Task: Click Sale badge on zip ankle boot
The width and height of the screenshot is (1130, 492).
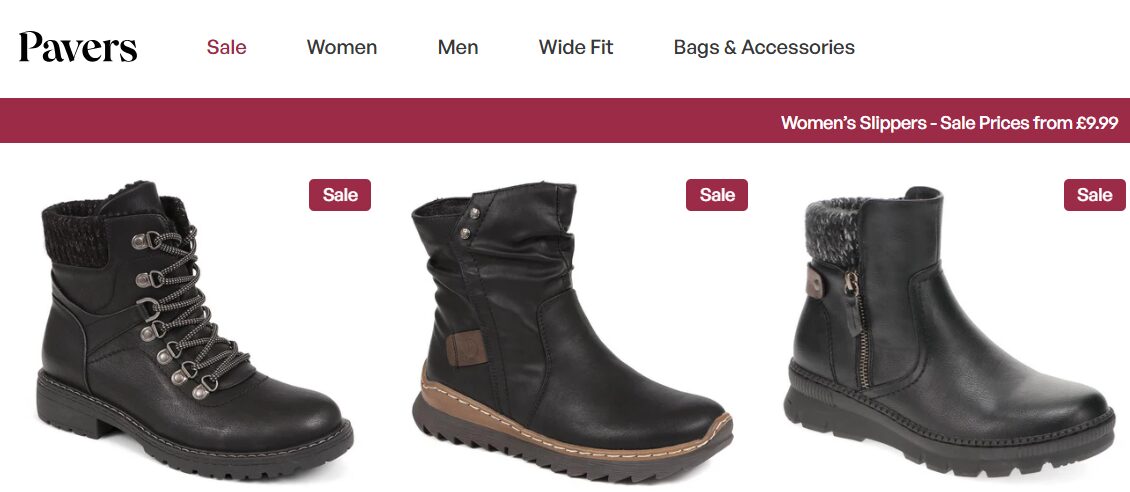Action: tap(1095, 195)
